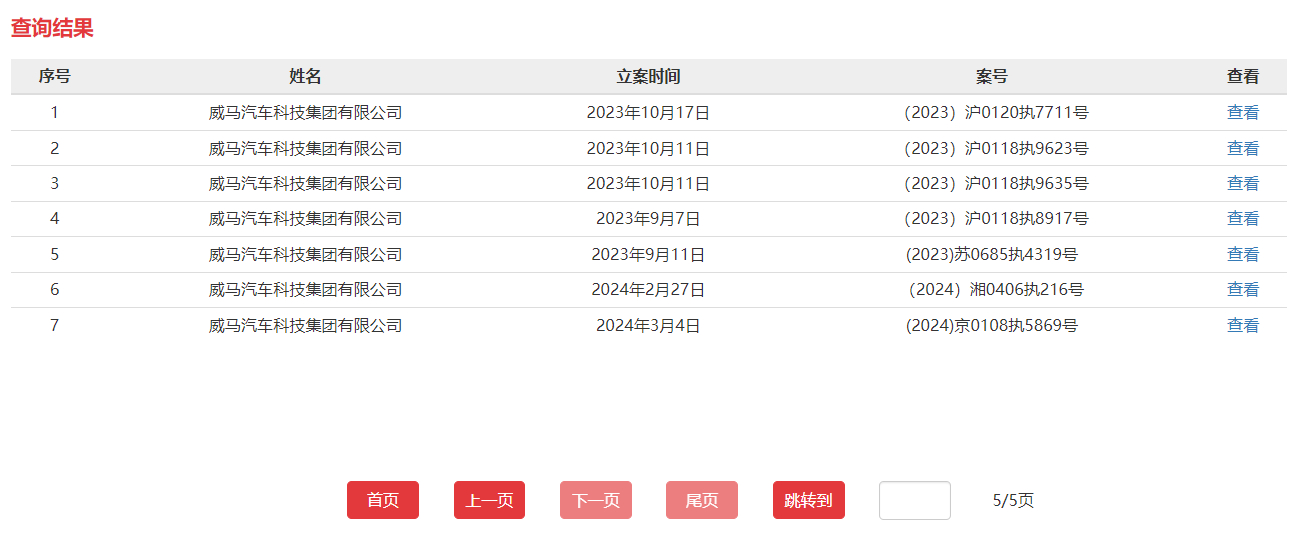This screenshot has width=1300, height=533.
Task: Go to first page with 首页 button
Action: coord(382,500)
